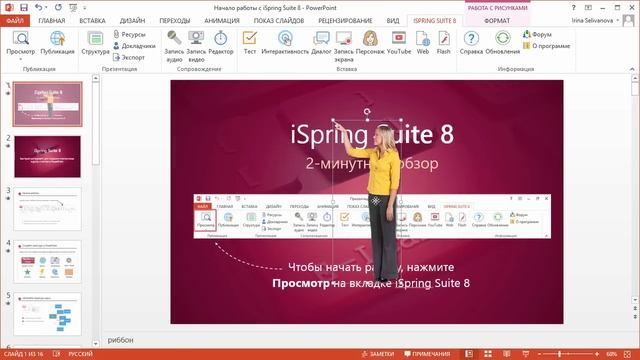Start Запись видео webcam tool
The width and height of the screenshot is (640, 360).
coord(196,38)
